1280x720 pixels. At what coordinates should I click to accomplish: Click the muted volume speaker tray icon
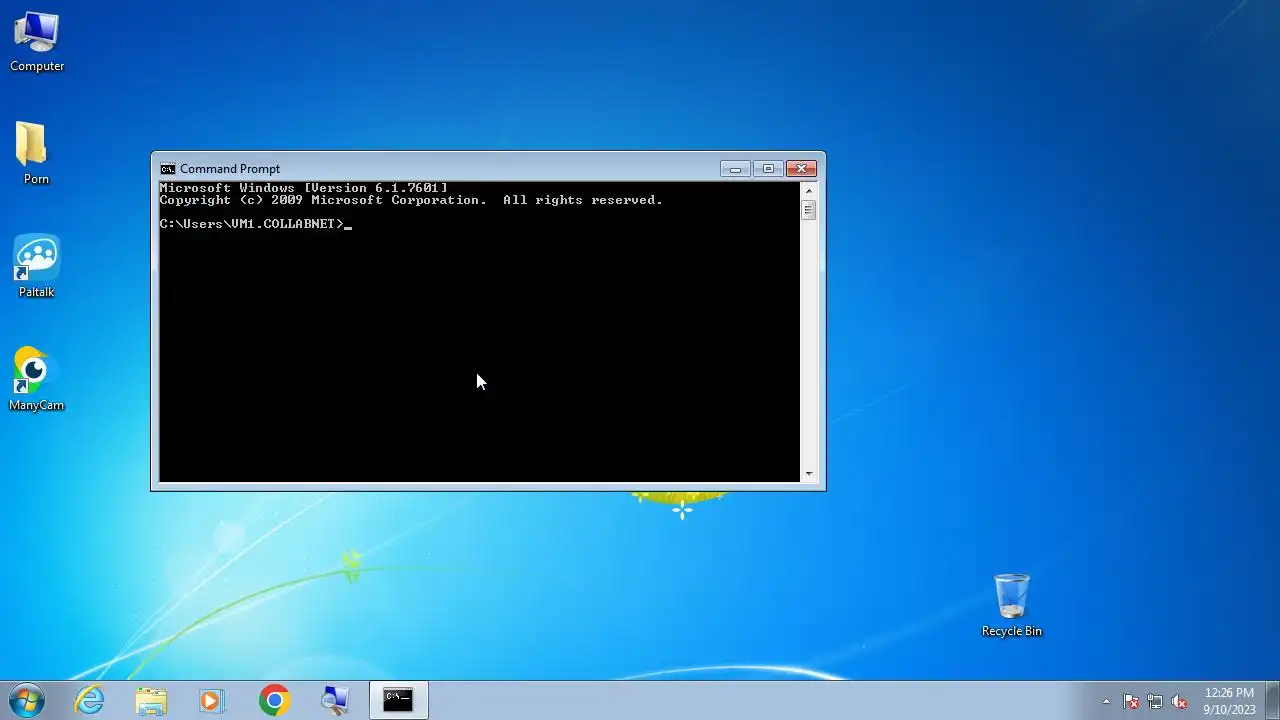tap(1179, 701)
